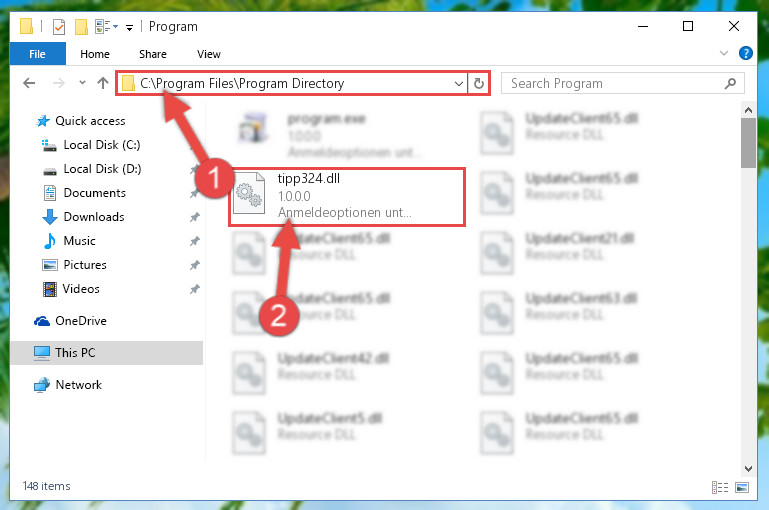Go up one folder level
Screen dimensions: 769x510
(x=103, y=83)
